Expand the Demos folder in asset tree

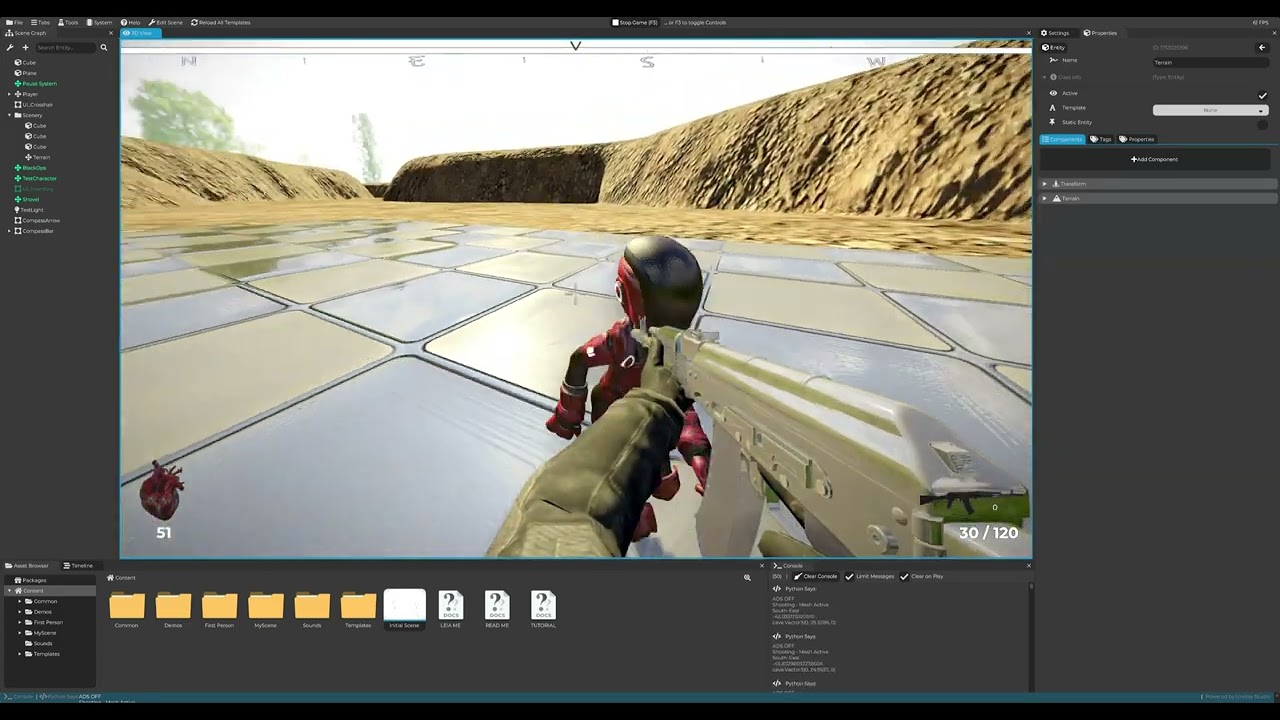[x=20, y=612]
